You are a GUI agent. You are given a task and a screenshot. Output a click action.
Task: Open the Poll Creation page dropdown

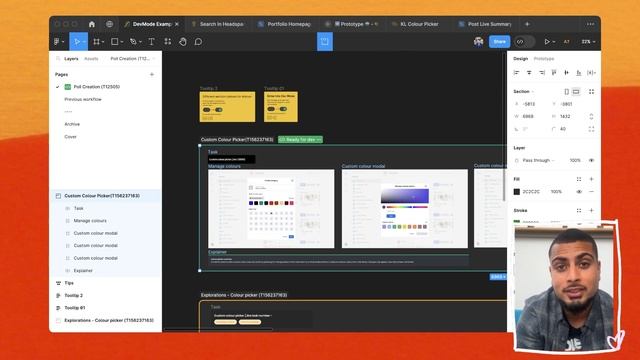(x=133, y=59)
